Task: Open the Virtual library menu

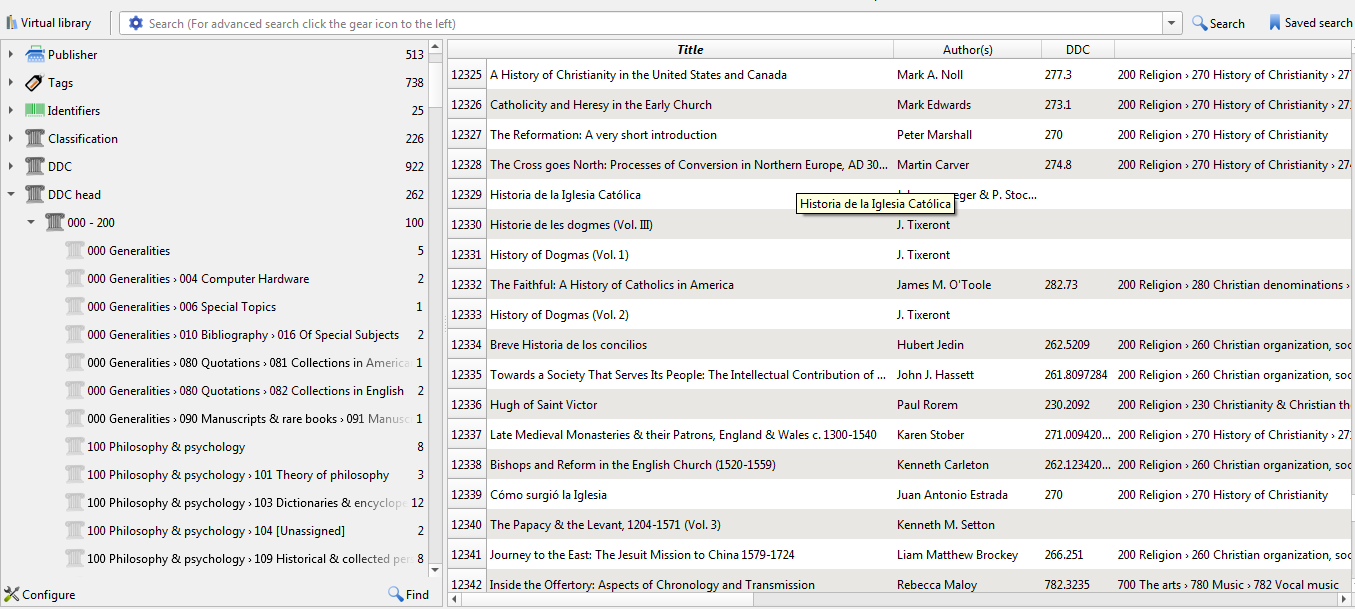Action: click(49, 23)
